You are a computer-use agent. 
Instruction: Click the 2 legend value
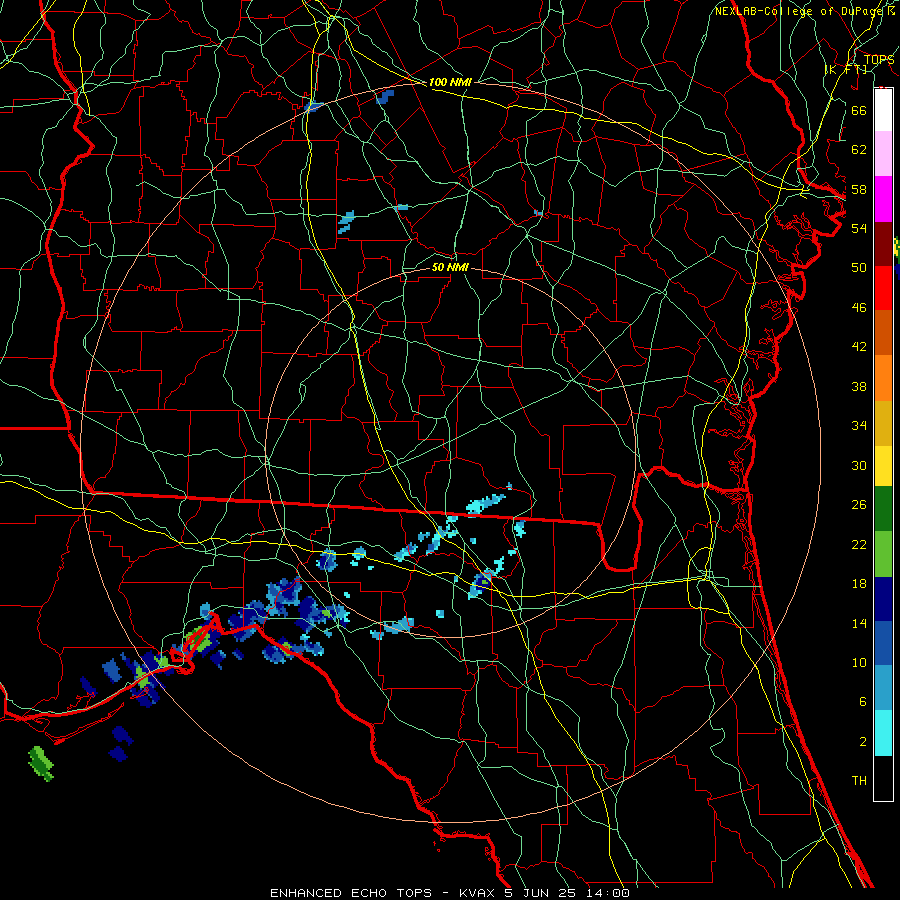coord(862,742)
